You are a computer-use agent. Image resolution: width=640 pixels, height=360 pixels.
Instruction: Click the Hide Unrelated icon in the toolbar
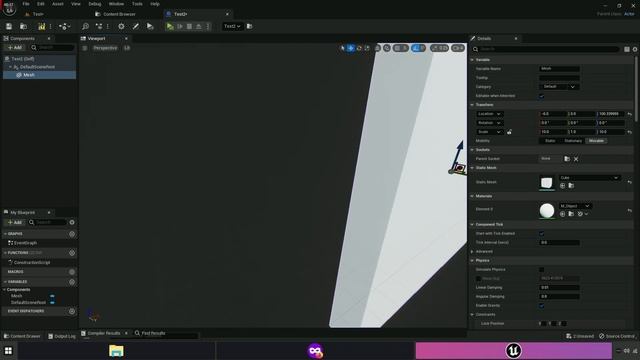tap(99, 26)
